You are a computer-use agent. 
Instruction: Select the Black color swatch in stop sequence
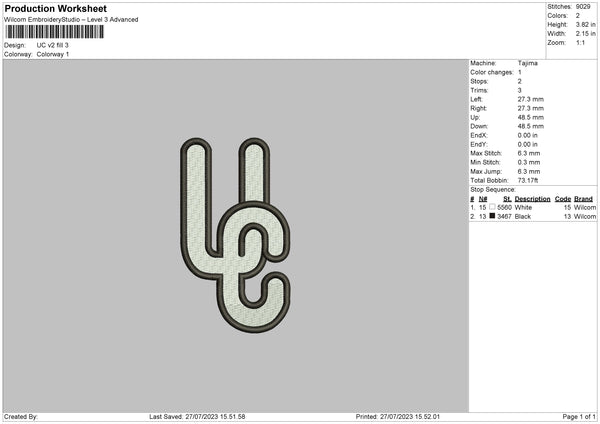tap(492, 216)
